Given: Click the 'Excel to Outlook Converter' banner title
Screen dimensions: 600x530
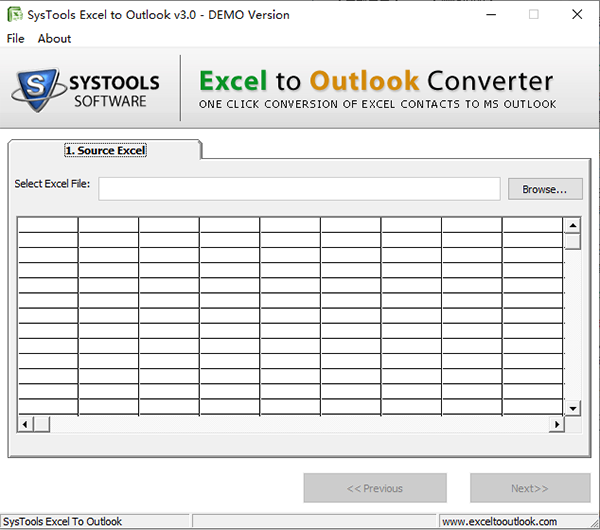Looking at the screenshot, I should (376, 81).
